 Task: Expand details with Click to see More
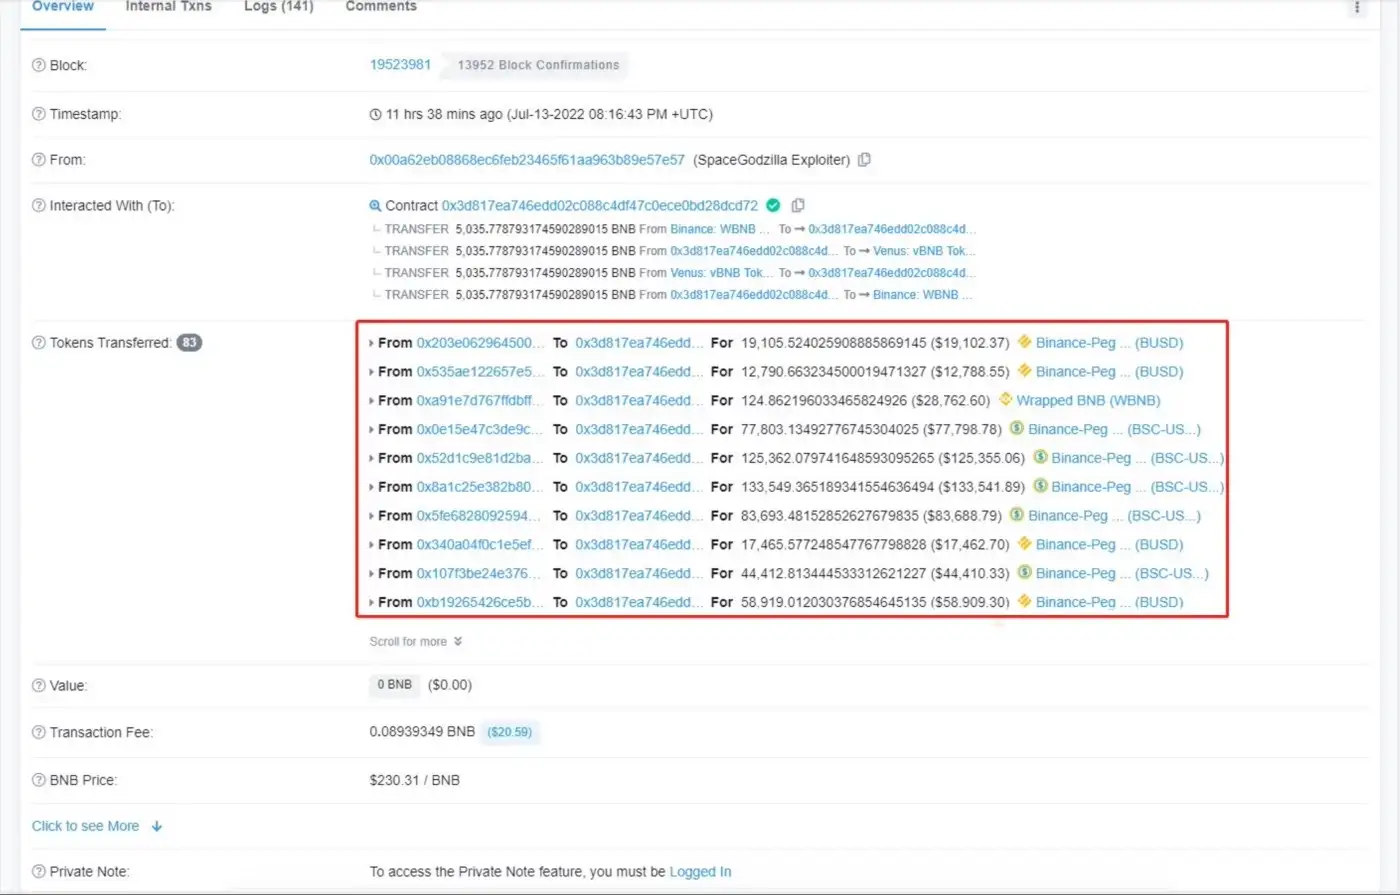pyautogui.click(x=97, y=826)
